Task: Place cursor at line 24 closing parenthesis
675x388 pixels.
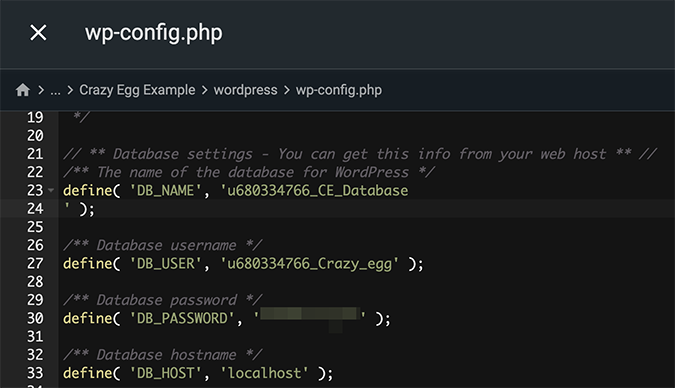Action: (84, 209)
